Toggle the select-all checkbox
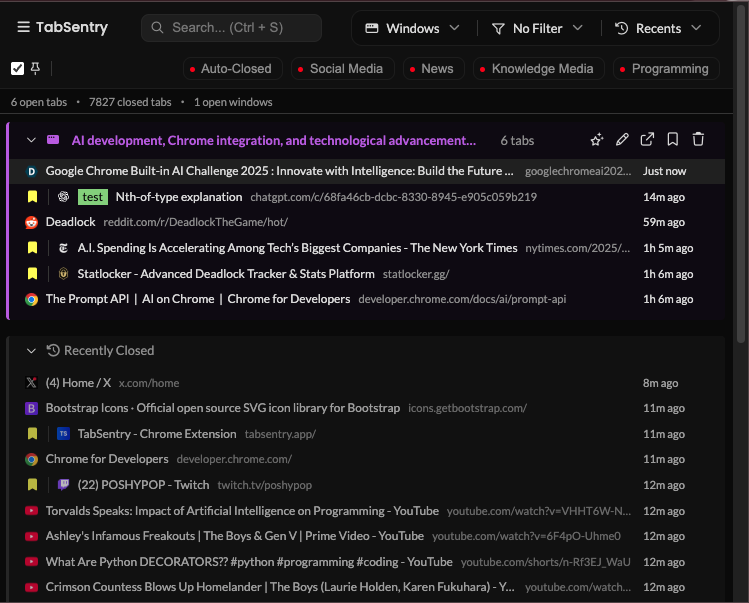Screen dimensions: 749x603 point(17,69)
